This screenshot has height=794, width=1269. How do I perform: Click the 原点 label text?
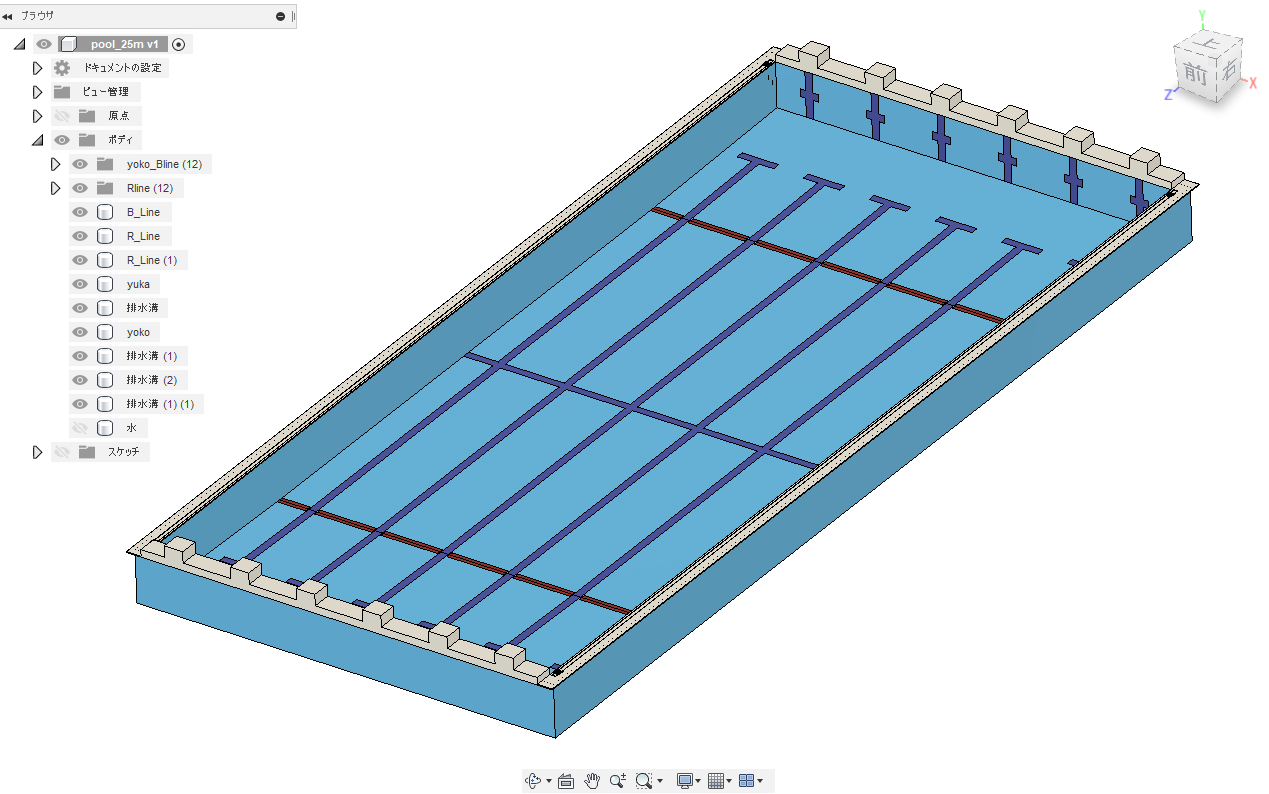[119, 116]
